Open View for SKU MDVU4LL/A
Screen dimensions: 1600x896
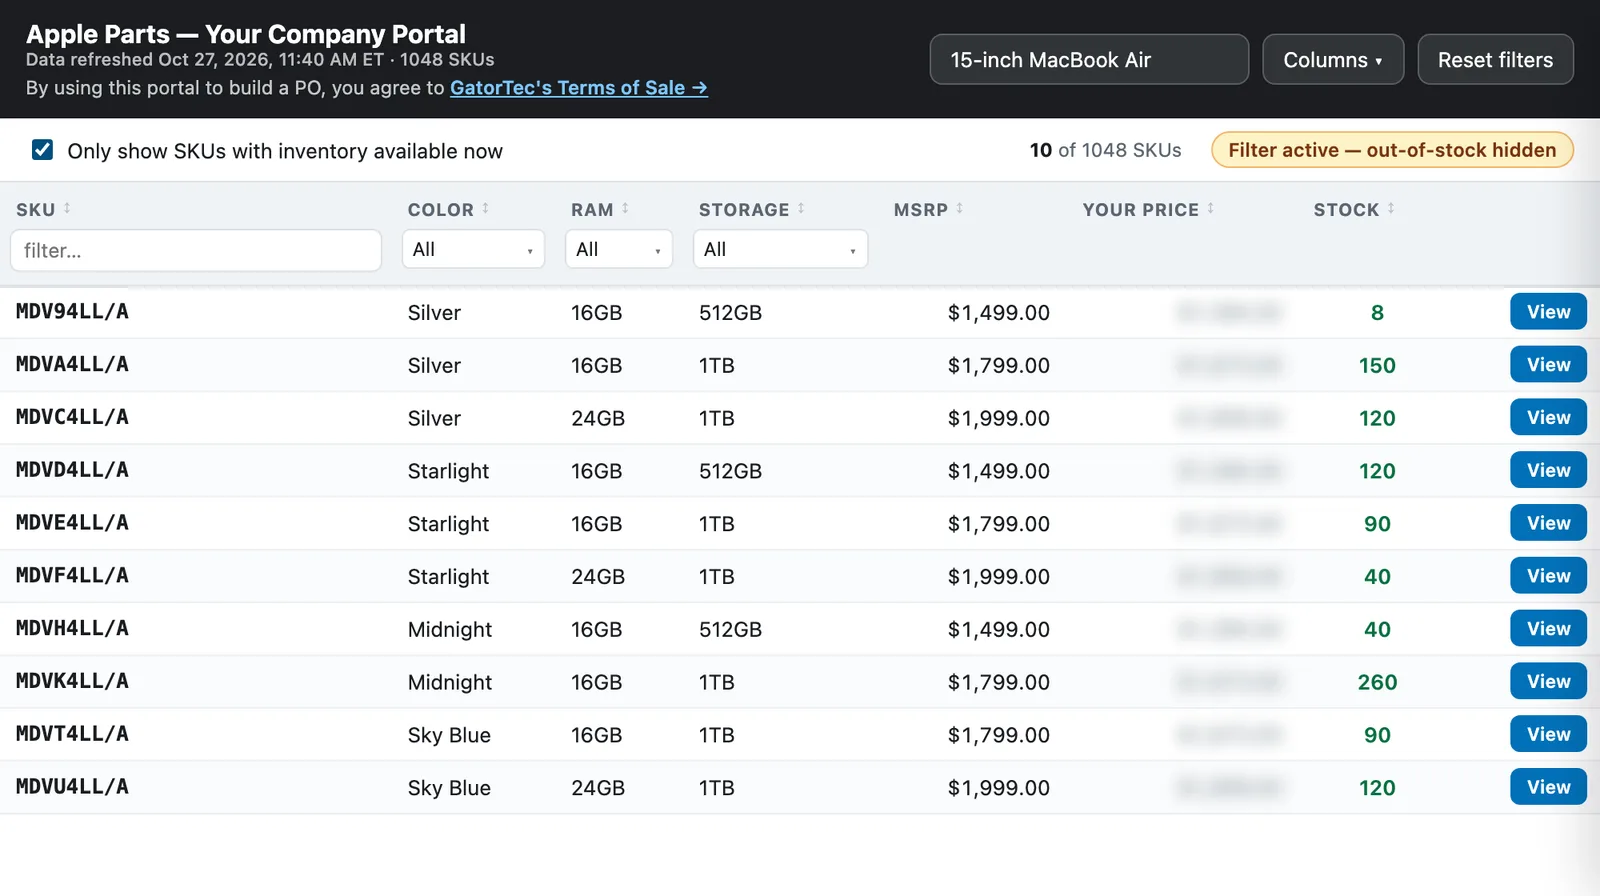click(1548, 787)
